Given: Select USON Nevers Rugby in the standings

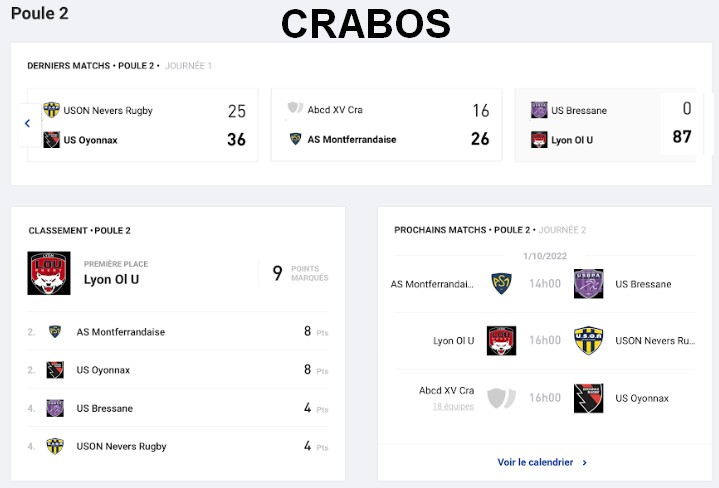Looking at the screenshot, I should [121, 446].
